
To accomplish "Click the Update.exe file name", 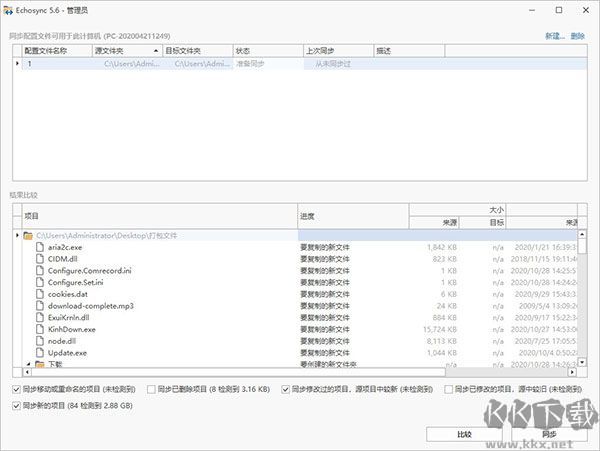I will tap(67, 353).
